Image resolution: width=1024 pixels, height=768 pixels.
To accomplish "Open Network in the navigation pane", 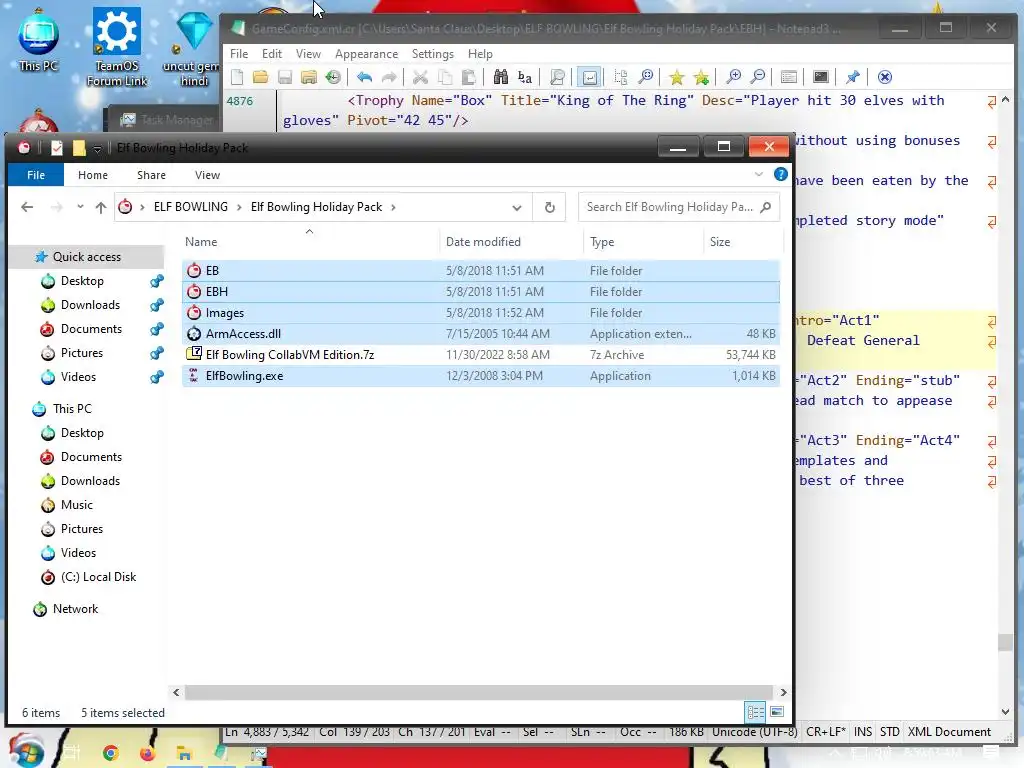I will pyautogui.click(x=75, y=609).
